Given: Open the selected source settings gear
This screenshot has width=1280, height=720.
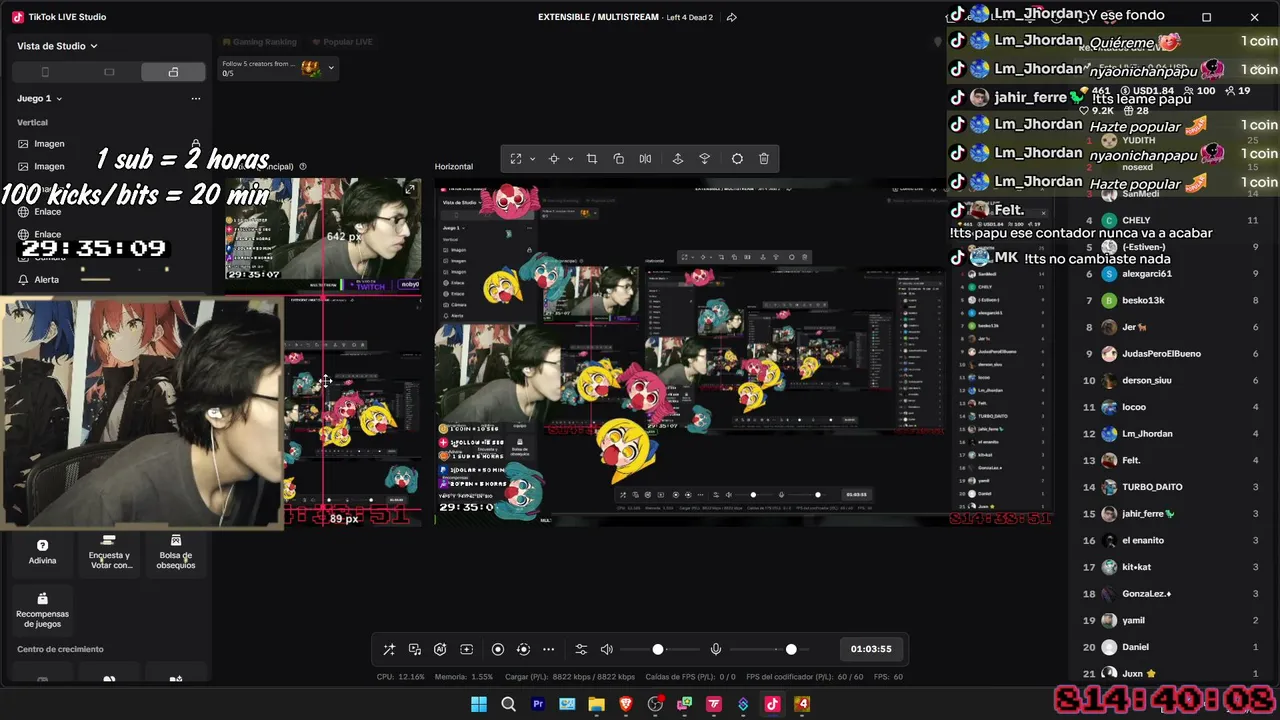Looking at the screenshot, I should pos(737,159).
